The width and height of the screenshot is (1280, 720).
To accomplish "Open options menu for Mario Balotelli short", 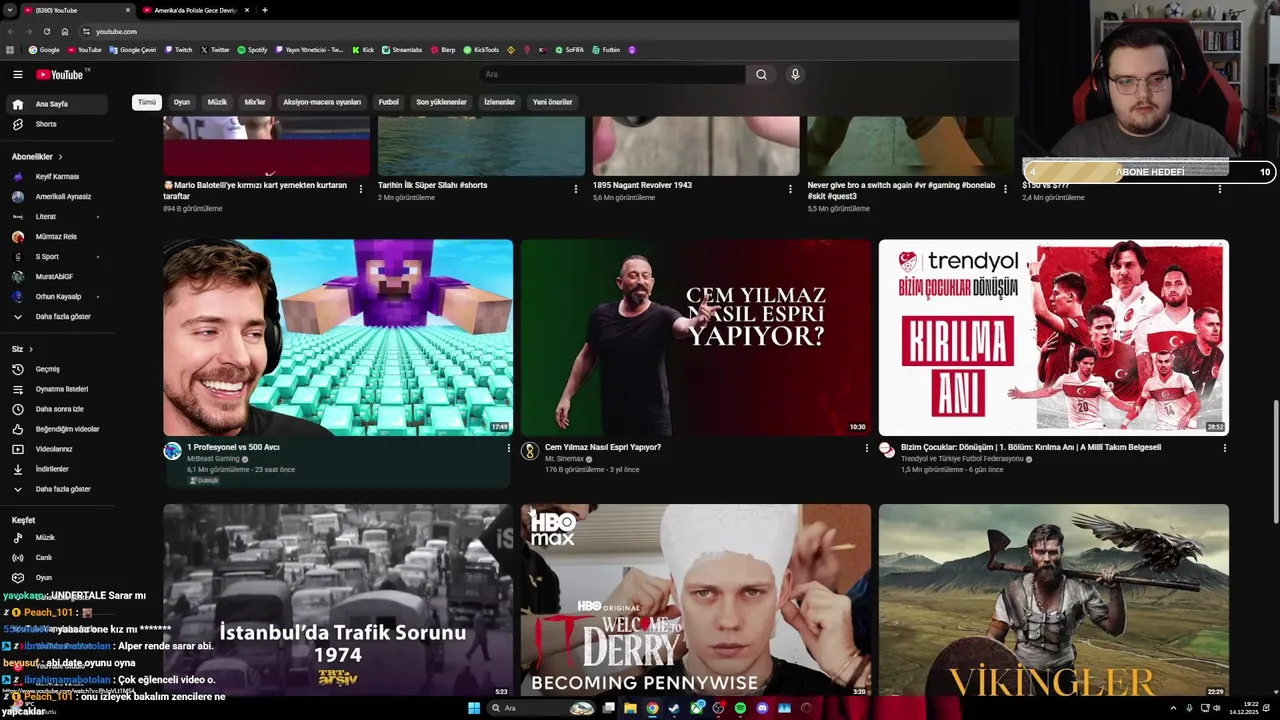I will coord(361,189).
